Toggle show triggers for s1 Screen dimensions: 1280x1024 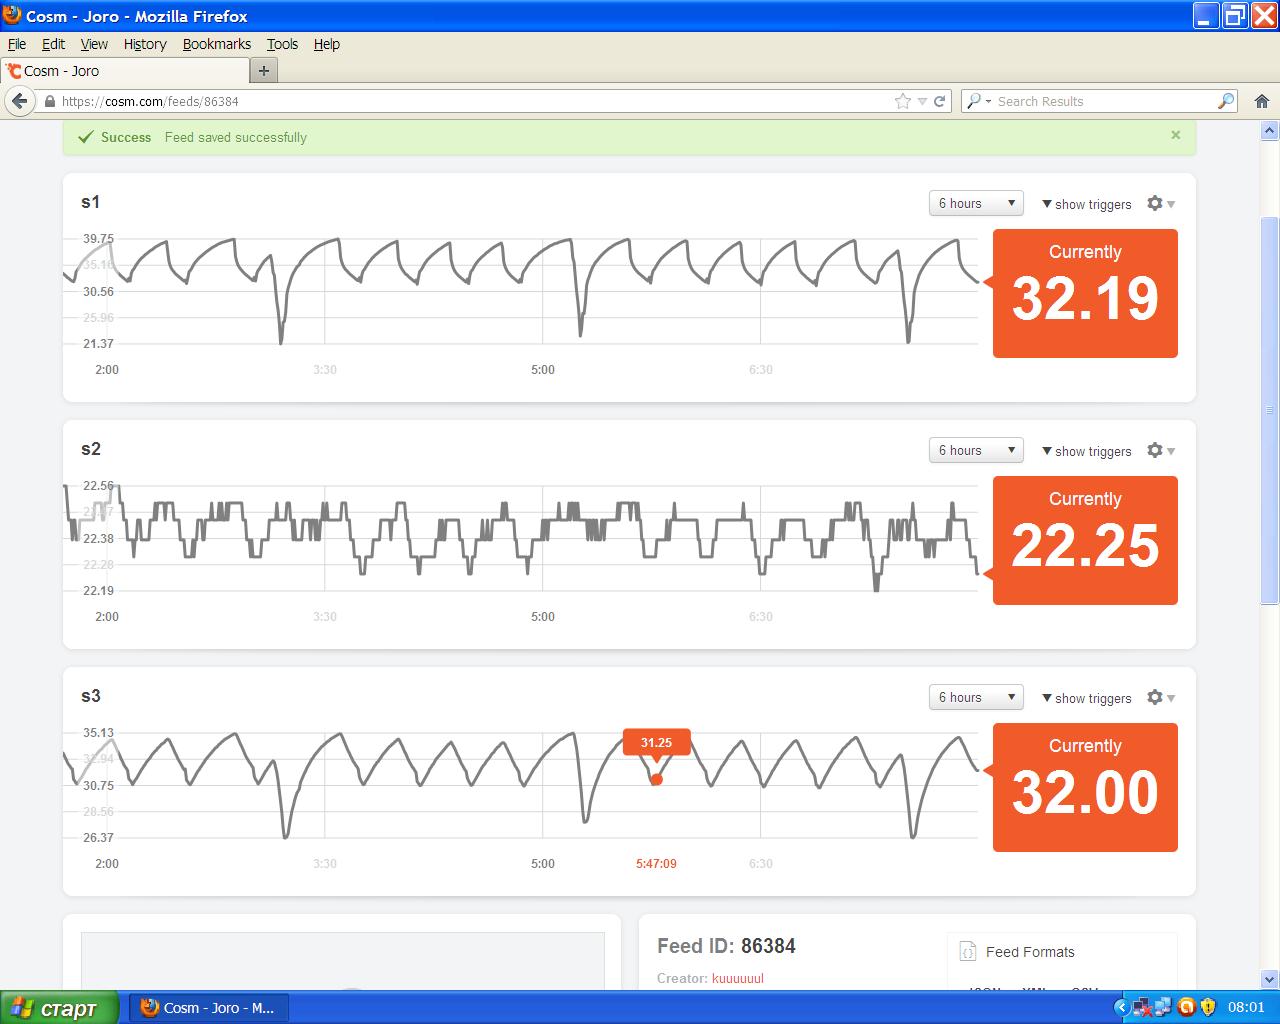tap(1087, 204)
